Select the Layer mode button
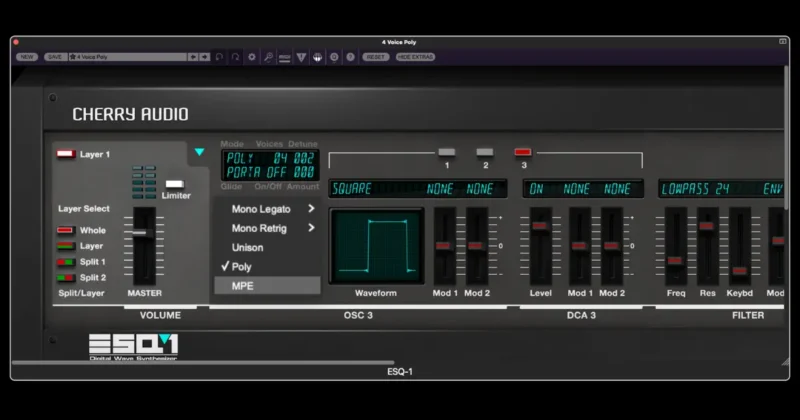 [65, 246]
